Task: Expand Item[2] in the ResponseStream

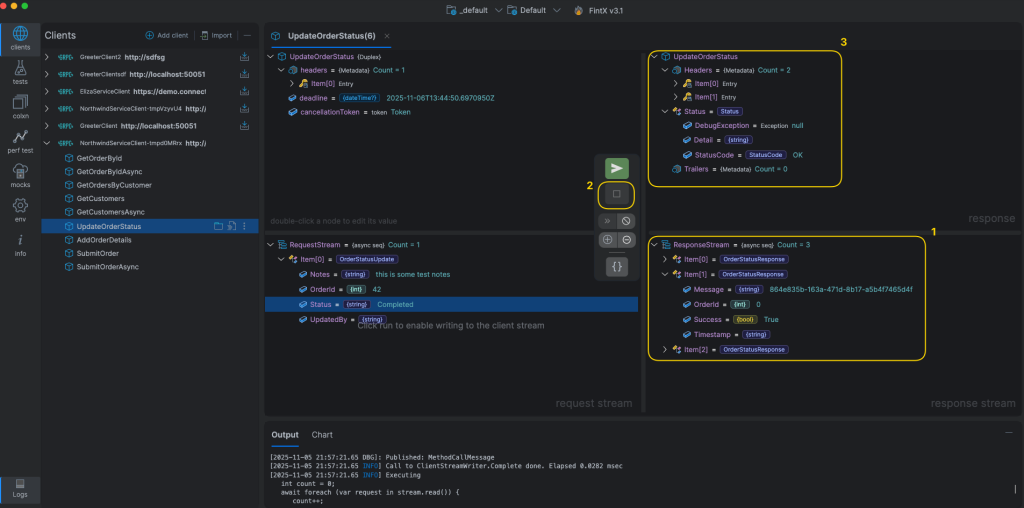Action: [664, 349]
